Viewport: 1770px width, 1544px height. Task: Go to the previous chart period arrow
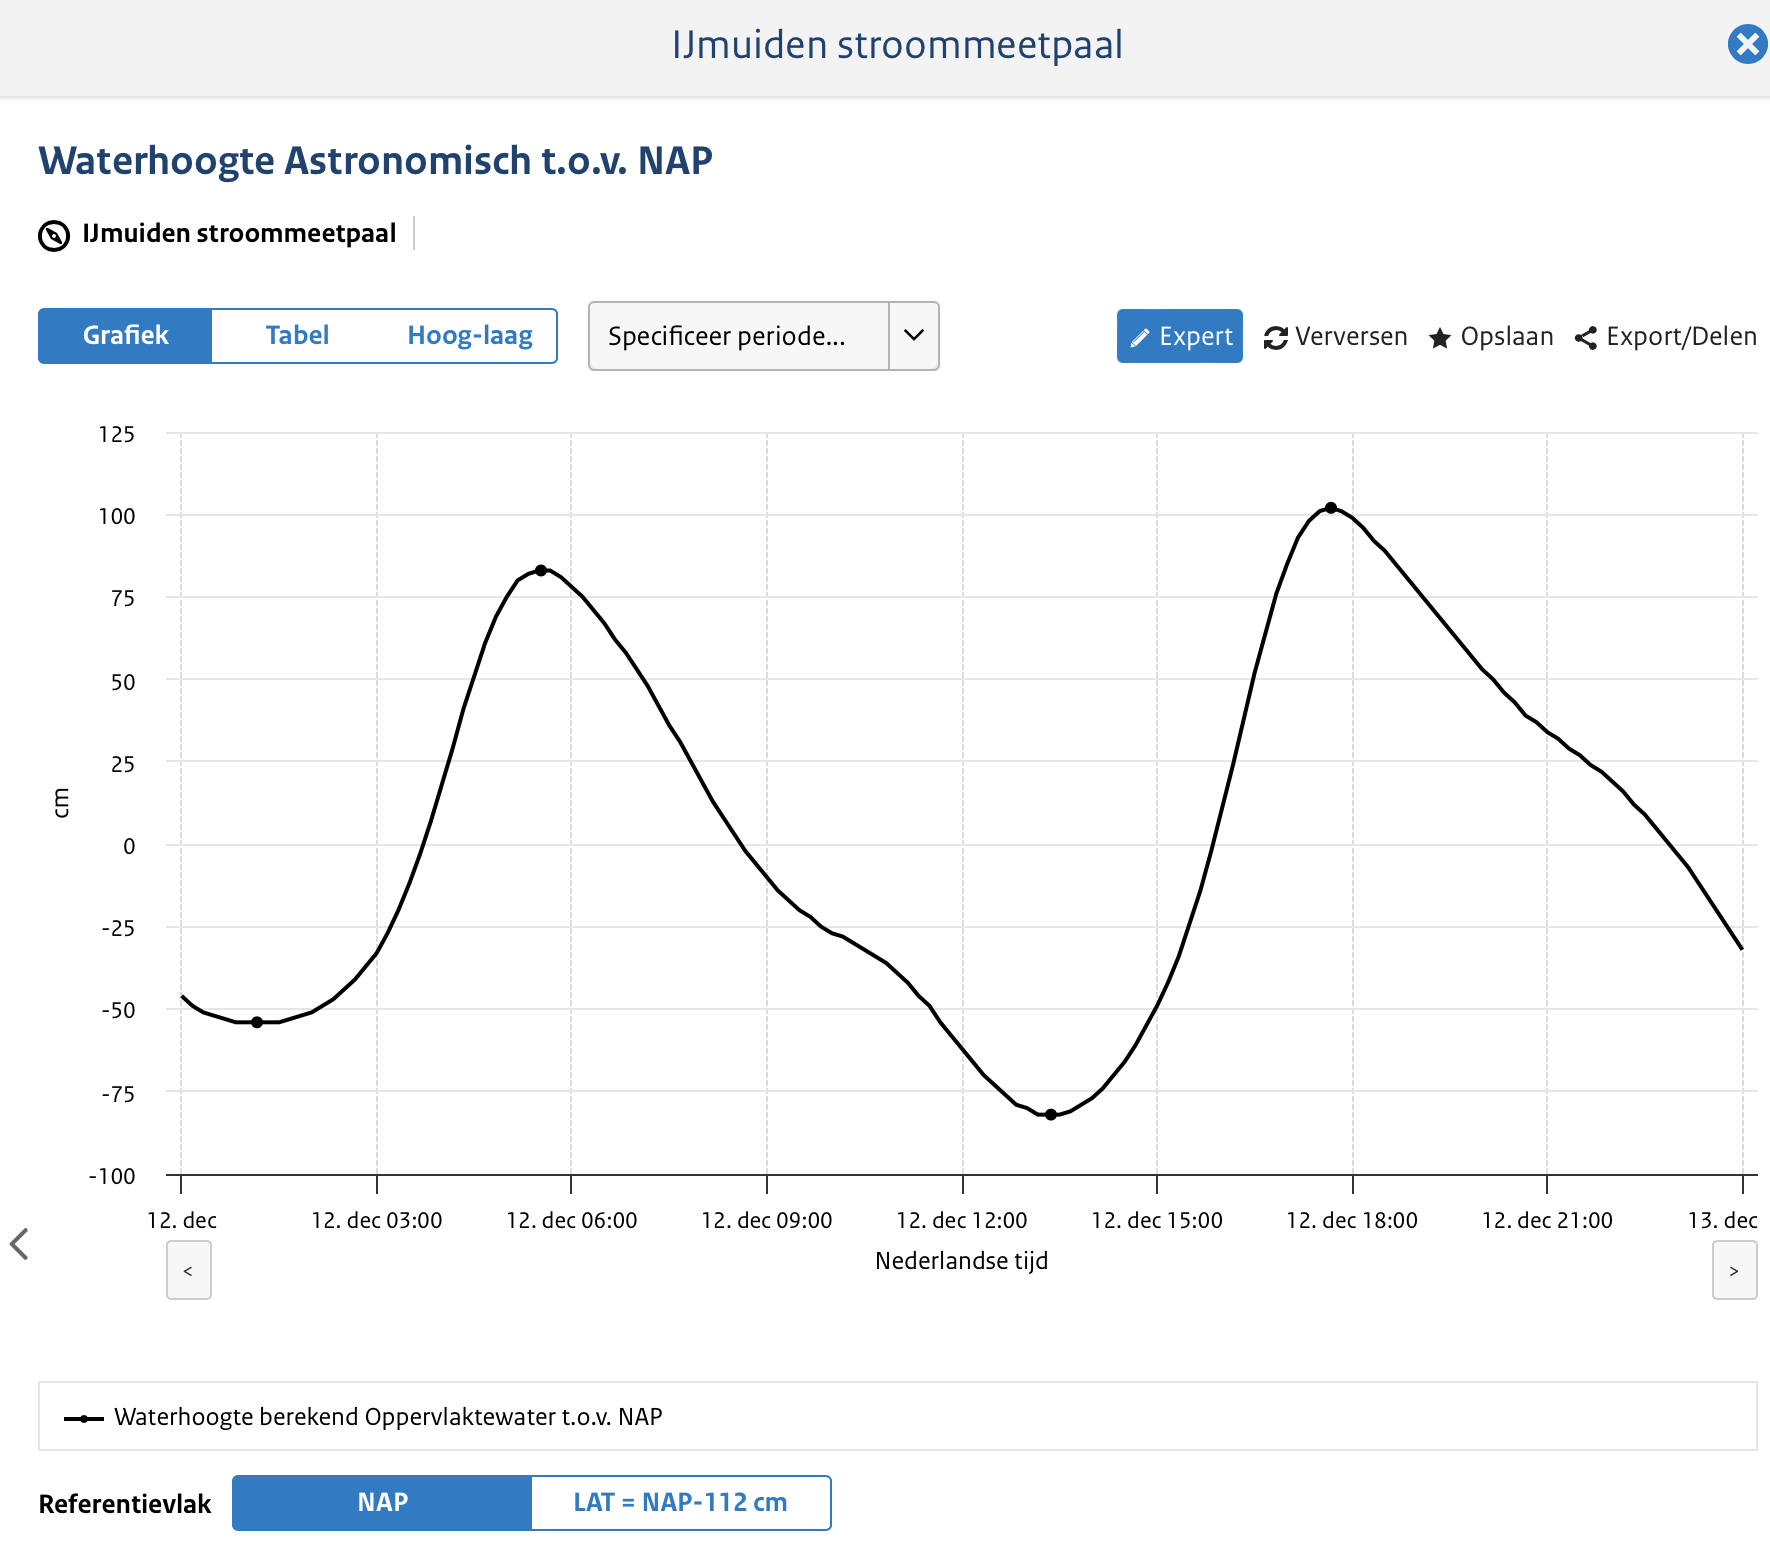(188, 1270)
